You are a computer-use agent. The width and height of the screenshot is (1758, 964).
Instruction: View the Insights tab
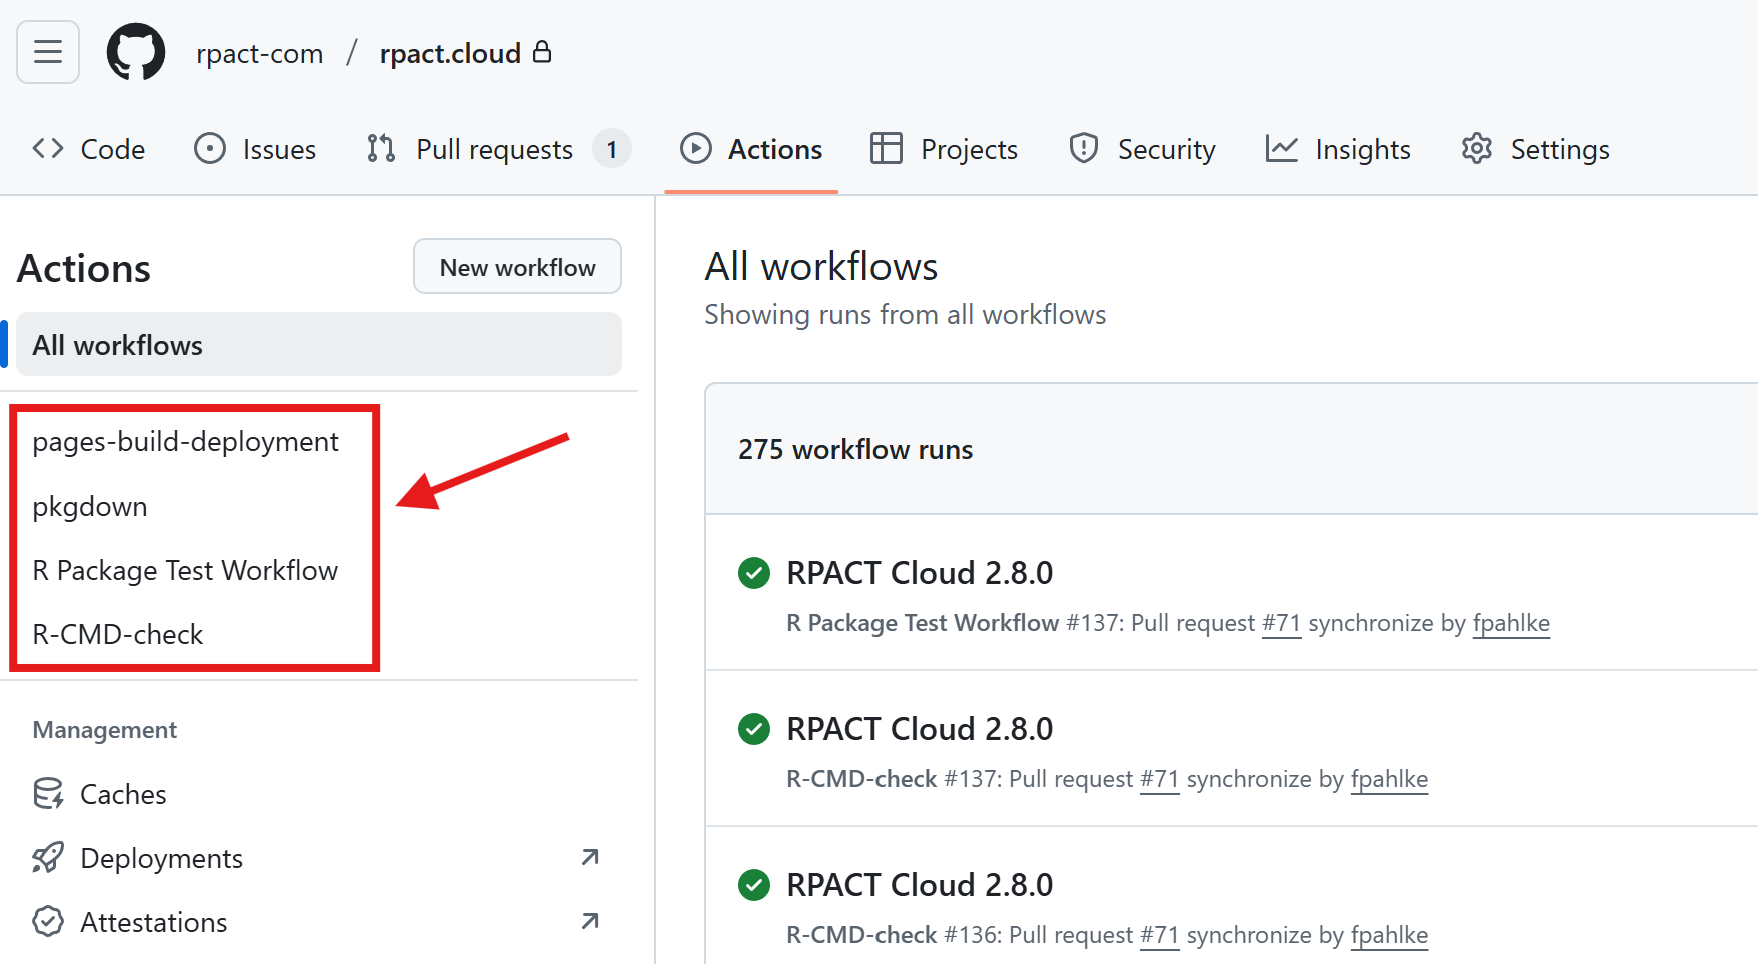point(1338,149)
